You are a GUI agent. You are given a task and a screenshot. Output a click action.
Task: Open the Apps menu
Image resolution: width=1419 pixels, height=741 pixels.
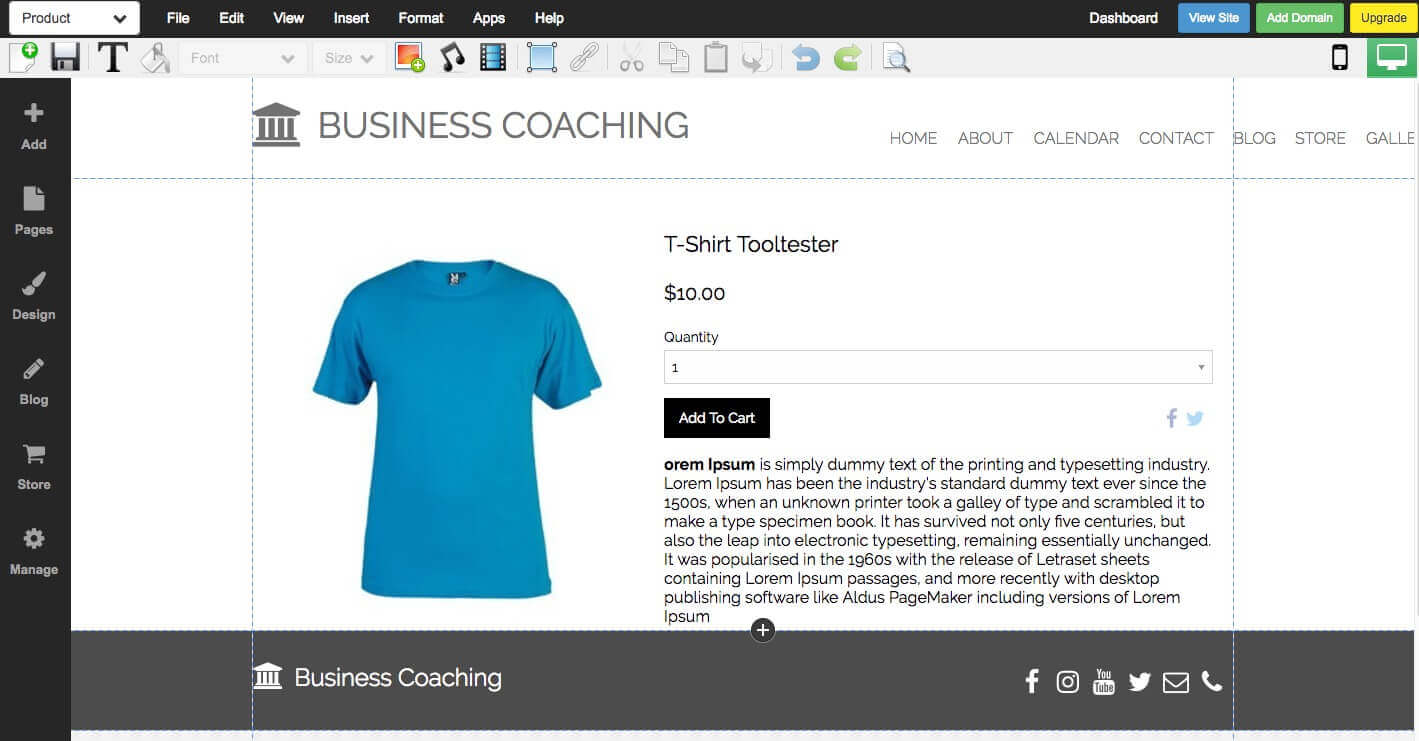click(x=489, y=18)
